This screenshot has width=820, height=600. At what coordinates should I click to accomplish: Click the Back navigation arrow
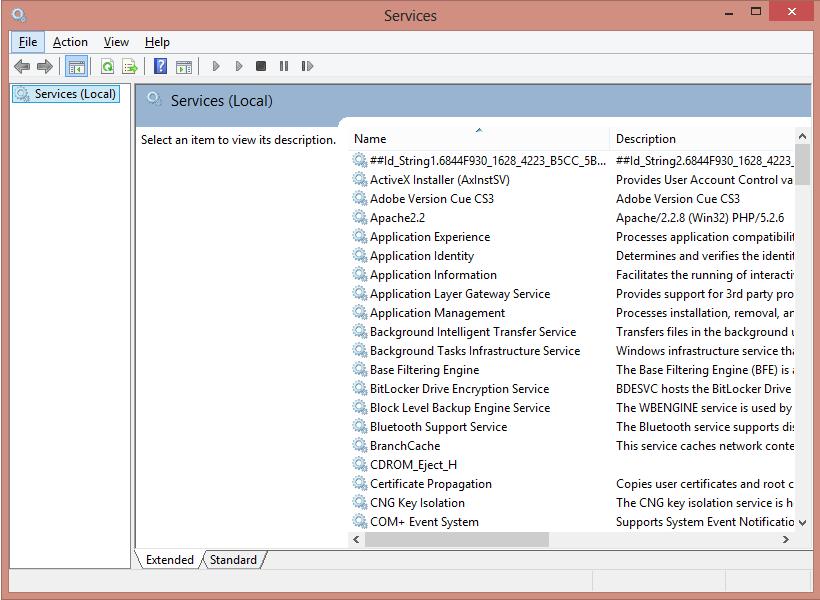(22, 66)
